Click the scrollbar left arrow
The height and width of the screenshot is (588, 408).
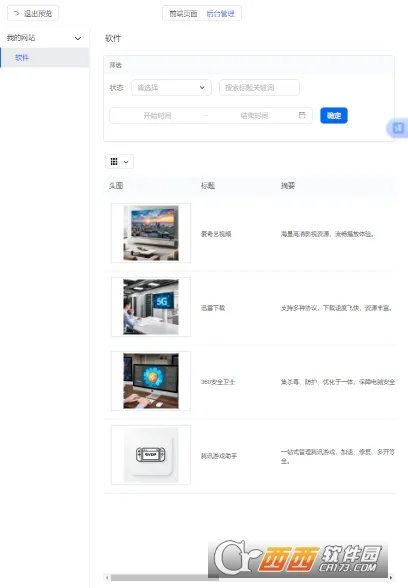pos(107,578)
